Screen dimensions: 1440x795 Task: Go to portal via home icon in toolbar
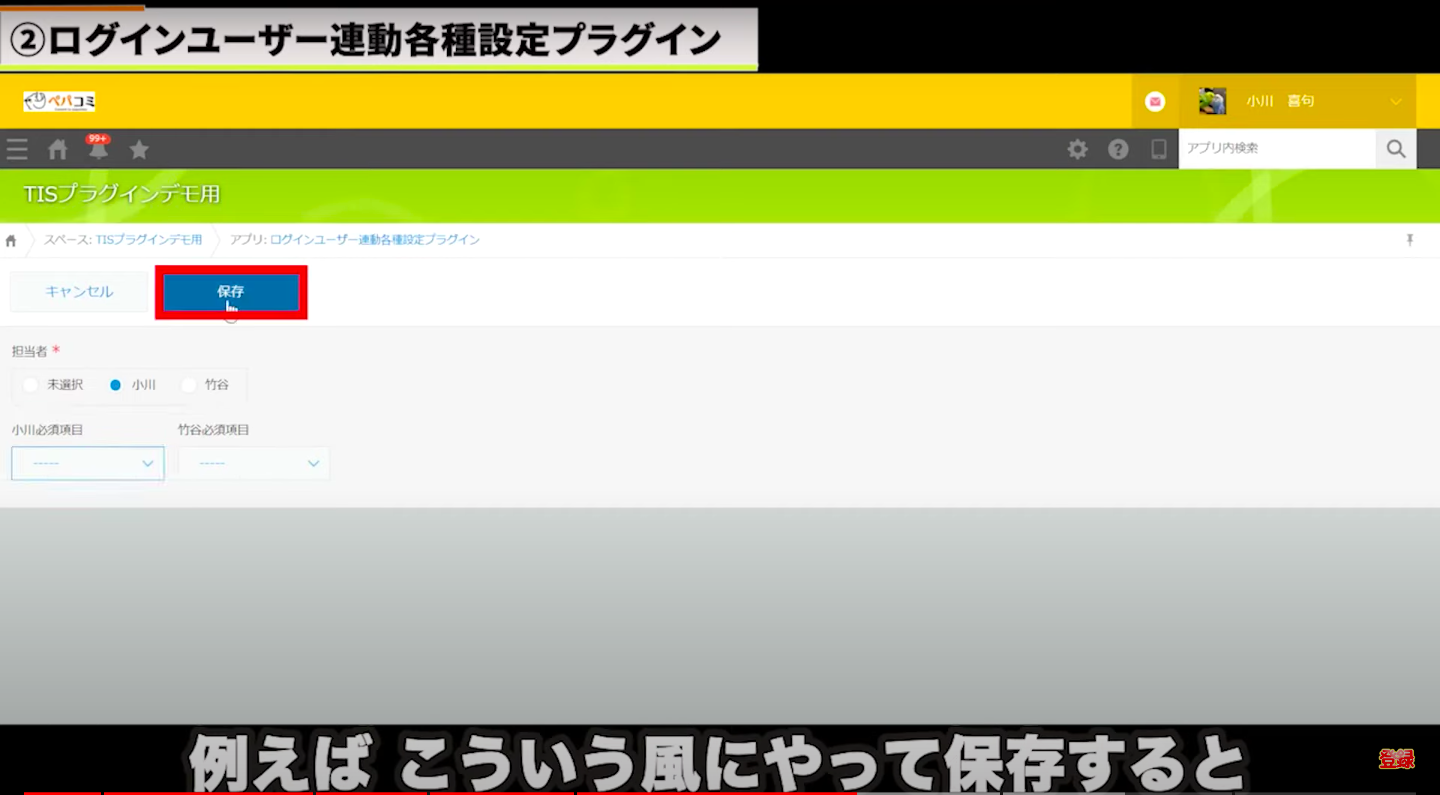58,150
